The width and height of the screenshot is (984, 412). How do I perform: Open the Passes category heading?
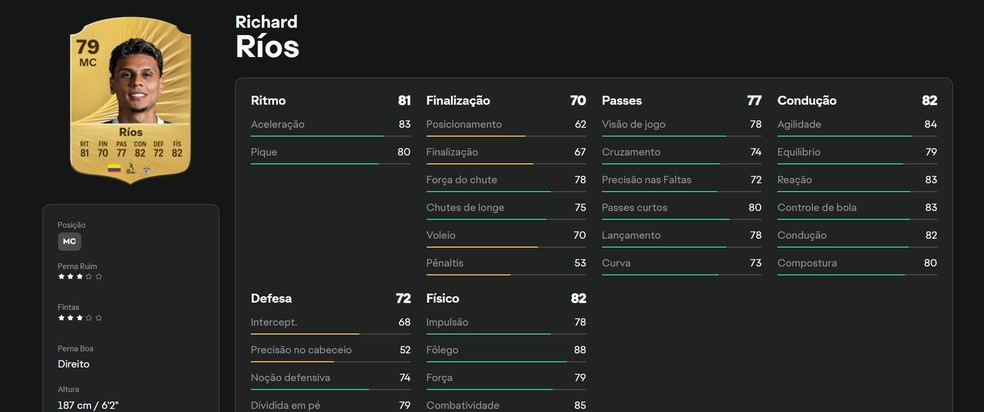point(622,101)
